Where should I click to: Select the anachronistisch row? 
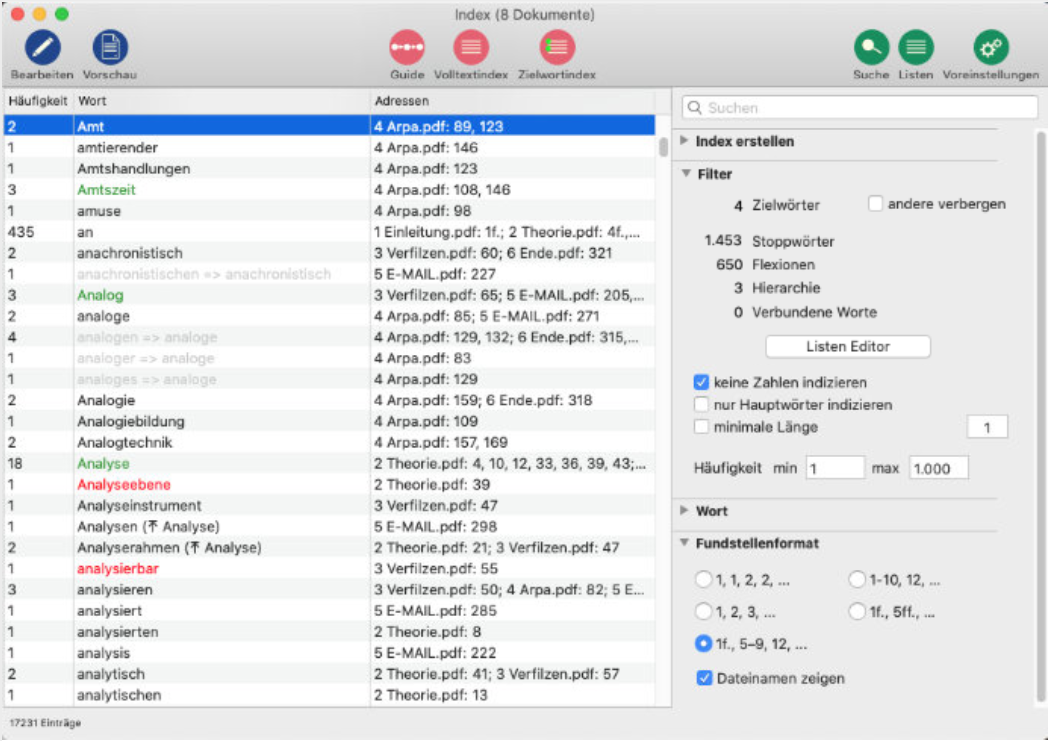(x=329, y=253)
